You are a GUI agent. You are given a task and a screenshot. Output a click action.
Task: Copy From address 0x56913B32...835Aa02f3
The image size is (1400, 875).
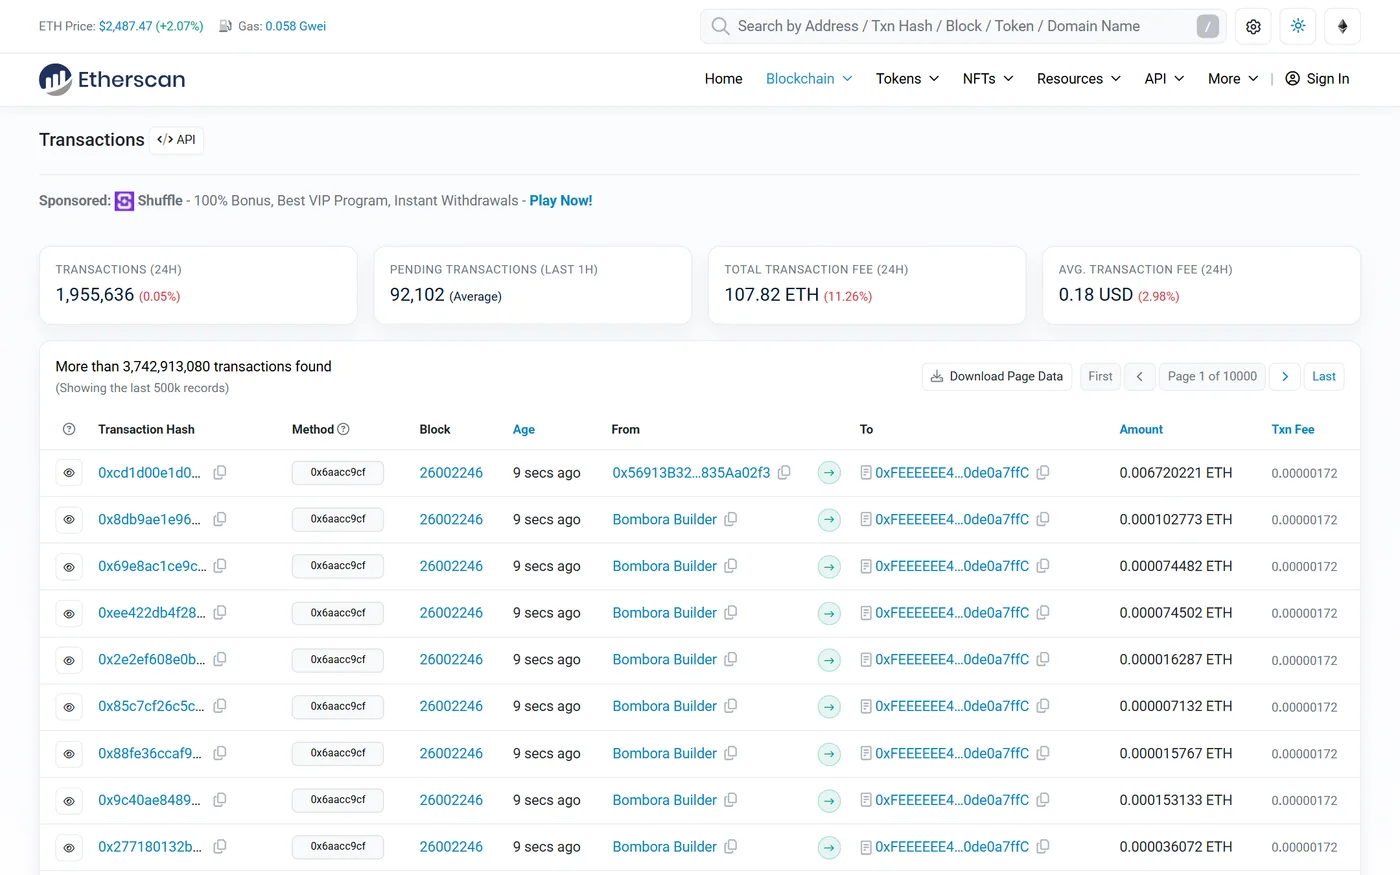(x=784, y=472)
